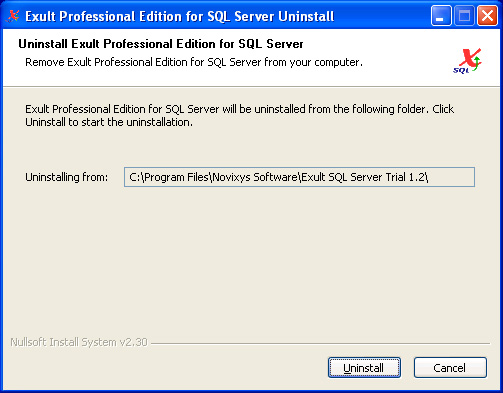Click the bold "Uninstall Exult Professional Edition" heading
The width and height of the screenshot is (503, 393).
tap(161, 44)
